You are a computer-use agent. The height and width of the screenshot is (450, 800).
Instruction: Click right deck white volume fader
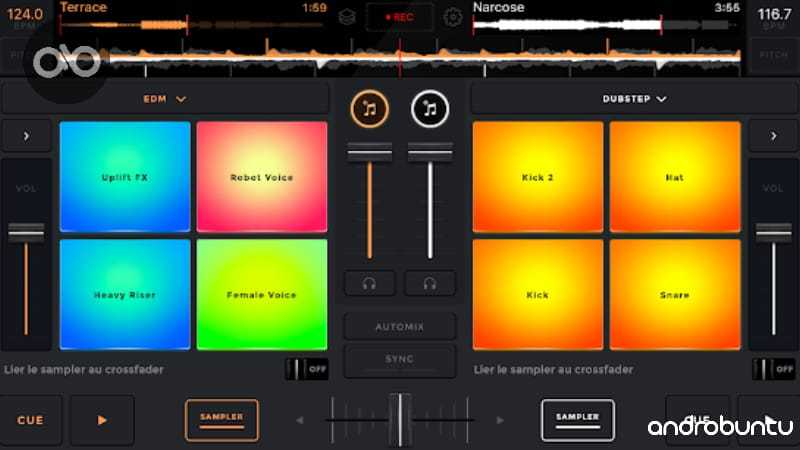click(x=430, y=152)
